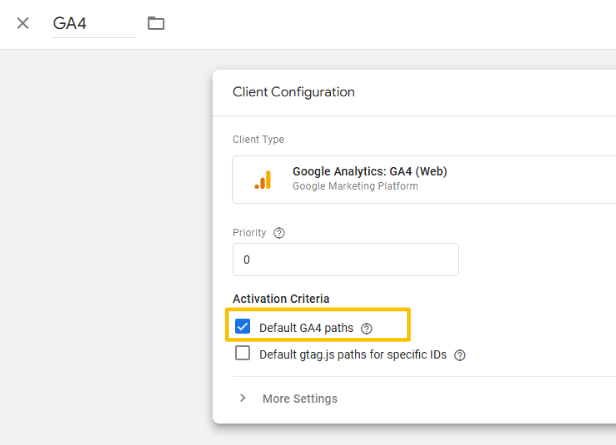
Task: Click the Default GA4 paths label text
Action: coord(306,328)
